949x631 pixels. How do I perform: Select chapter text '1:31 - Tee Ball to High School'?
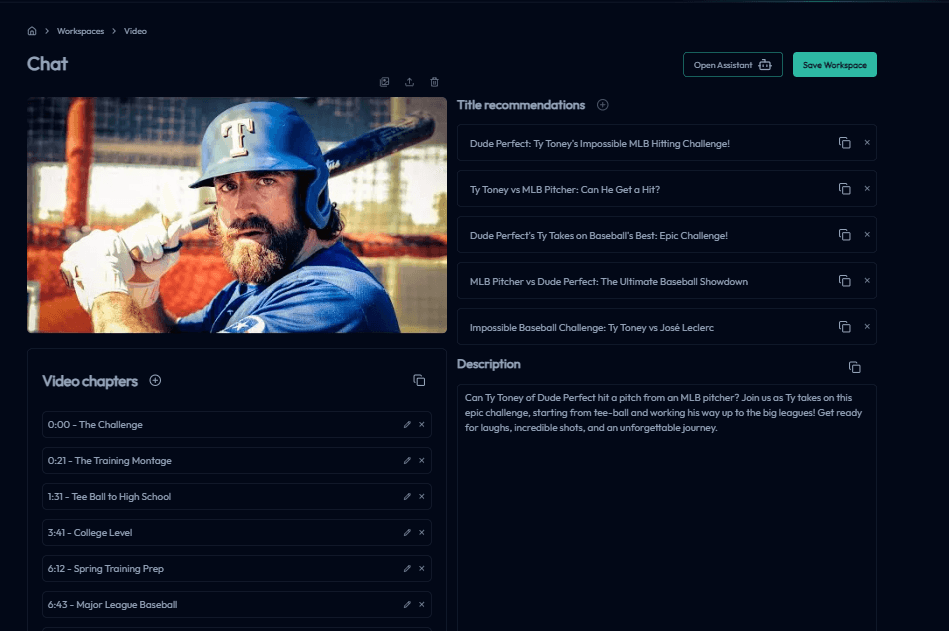[x=110, y=497]
